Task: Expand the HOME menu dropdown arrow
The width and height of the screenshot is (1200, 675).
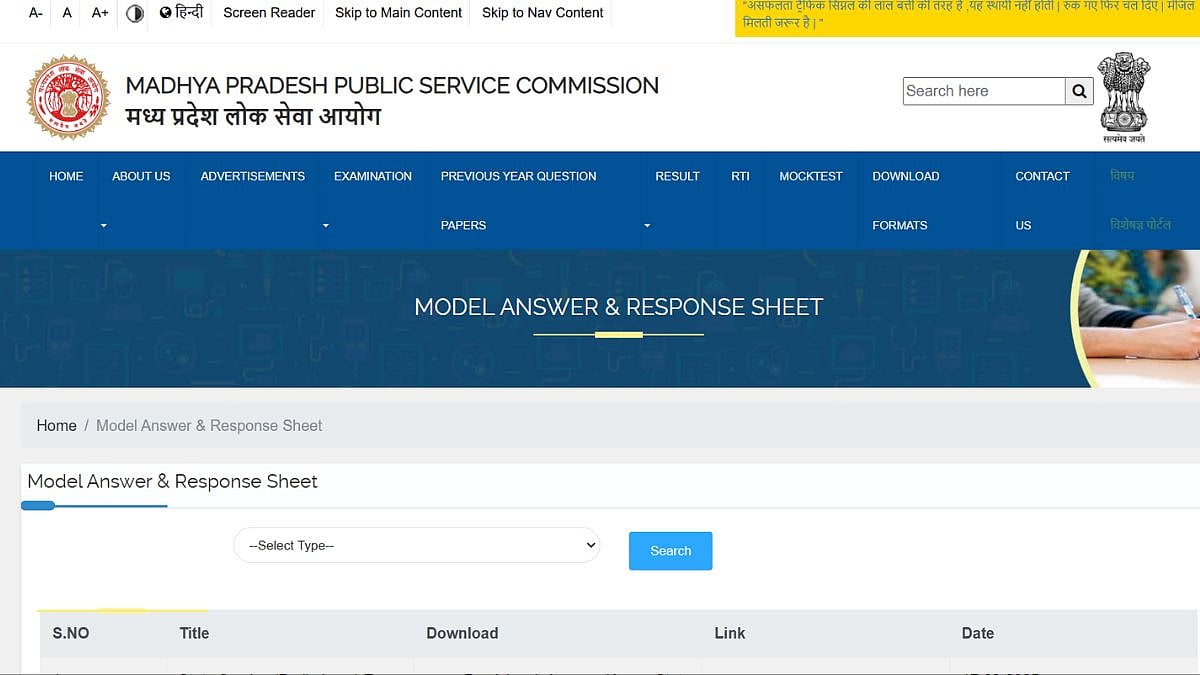Action: [x=103, y=226]
